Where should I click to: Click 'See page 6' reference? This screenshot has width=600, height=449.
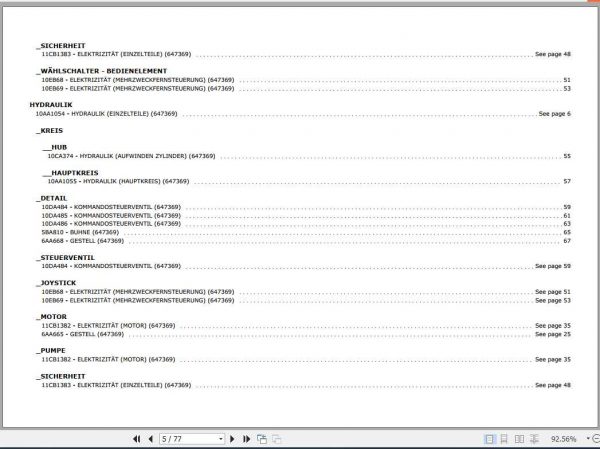point(554,114)
